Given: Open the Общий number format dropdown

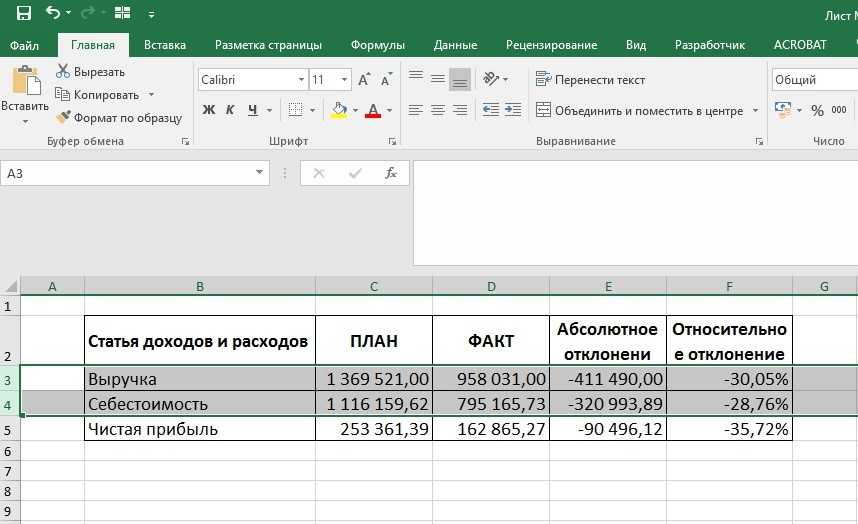Looking at the screenshot, I should [x=814, y=79].
